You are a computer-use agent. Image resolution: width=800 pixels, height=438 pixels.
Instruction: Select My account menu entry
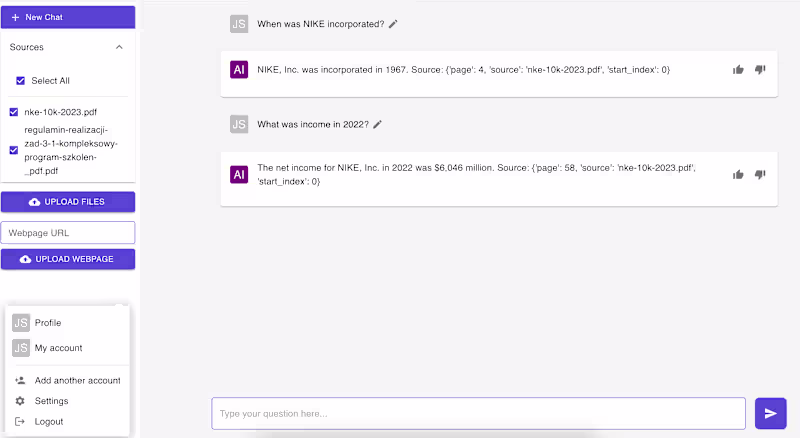click(58, 348)
